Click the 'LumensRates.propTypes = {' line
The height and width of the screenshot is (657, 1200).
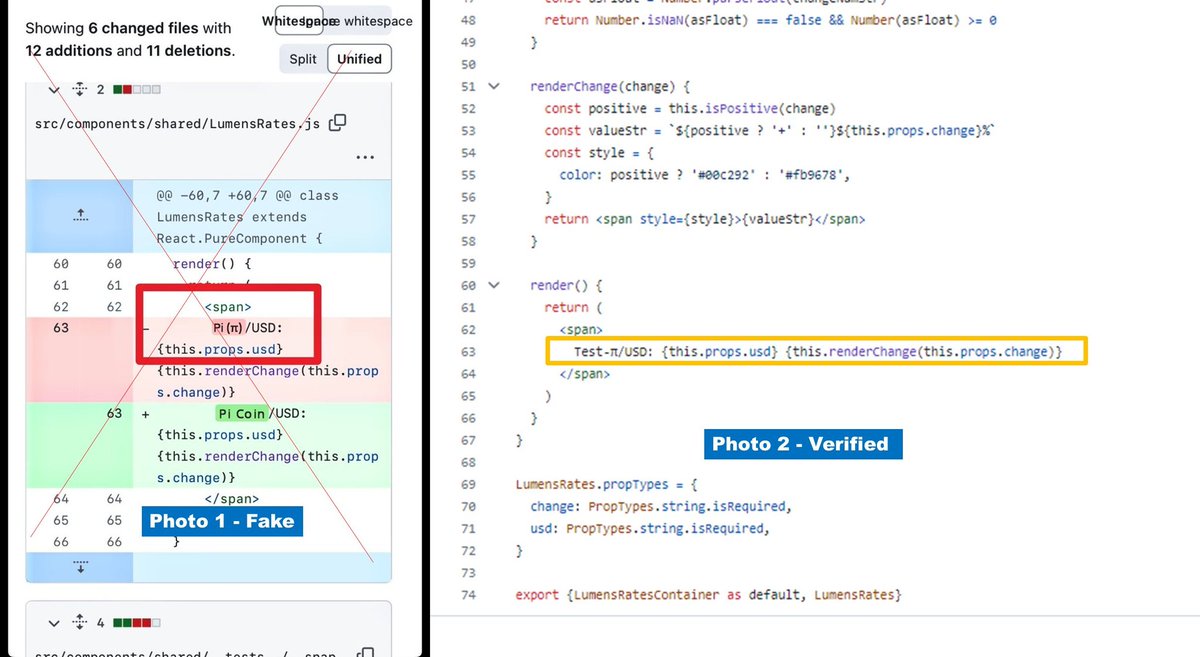[x=606, y=484]
